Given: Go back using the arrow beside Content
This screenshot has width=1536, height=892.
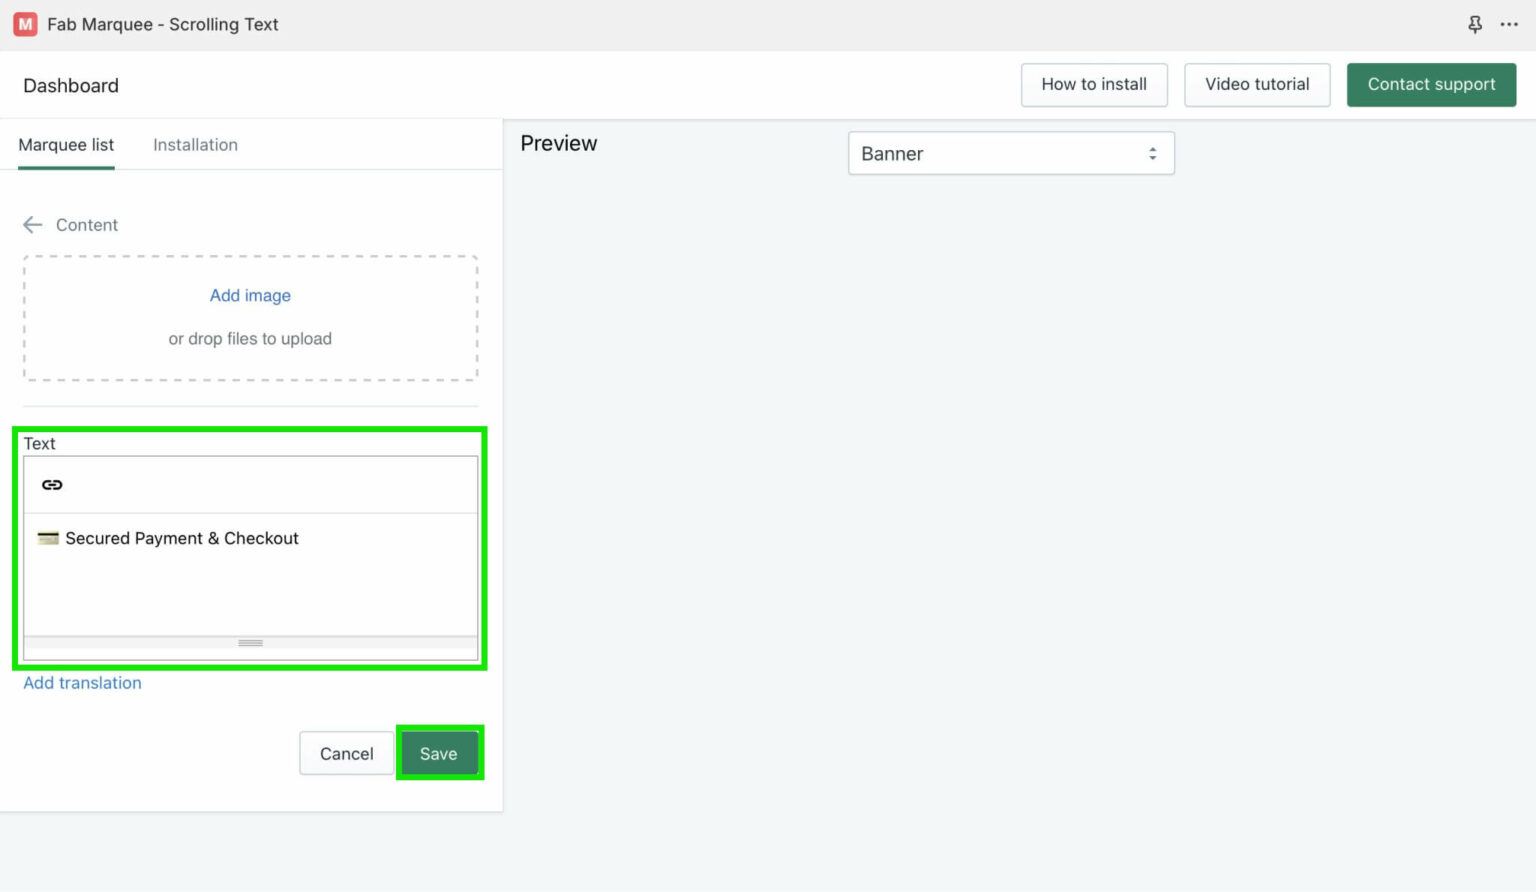Looking at the screenshot, I should click(x=32, y=224).
